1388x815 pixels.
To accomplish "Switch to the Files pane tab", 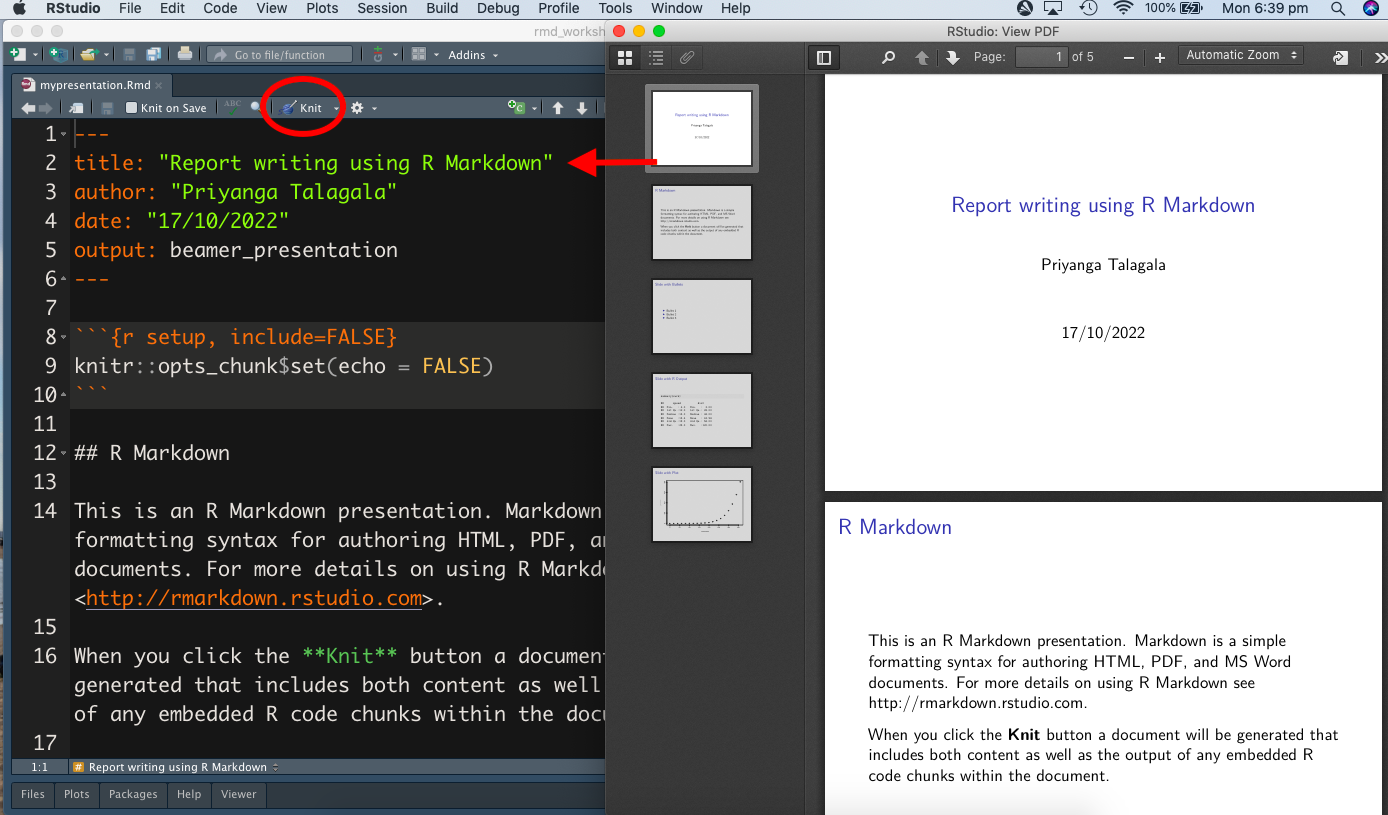I will pyautogui.click(x=33, y=794).
